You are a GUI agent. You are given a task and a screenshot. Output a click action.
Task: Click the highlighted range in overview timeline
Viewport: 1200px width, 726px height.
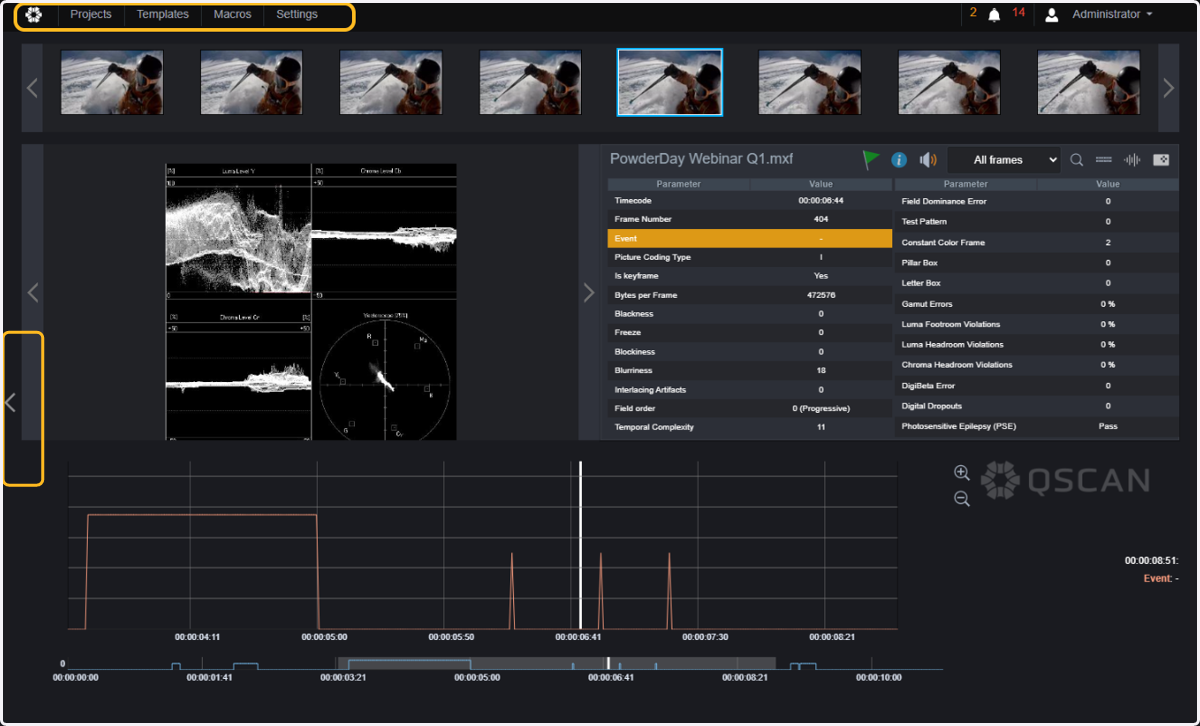click(557, 663)
